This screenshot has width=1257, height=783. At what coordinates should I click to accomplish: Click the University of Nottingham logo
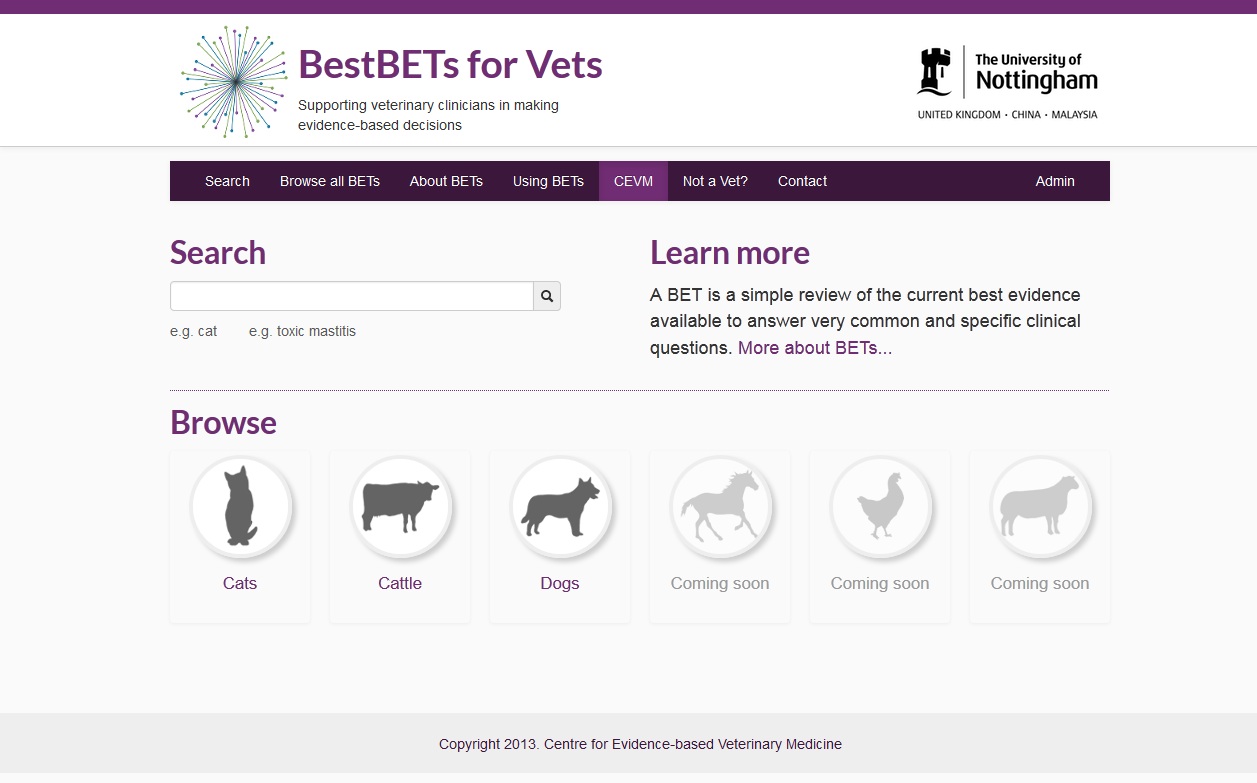pyautogui.click(x=1007, y=82)
